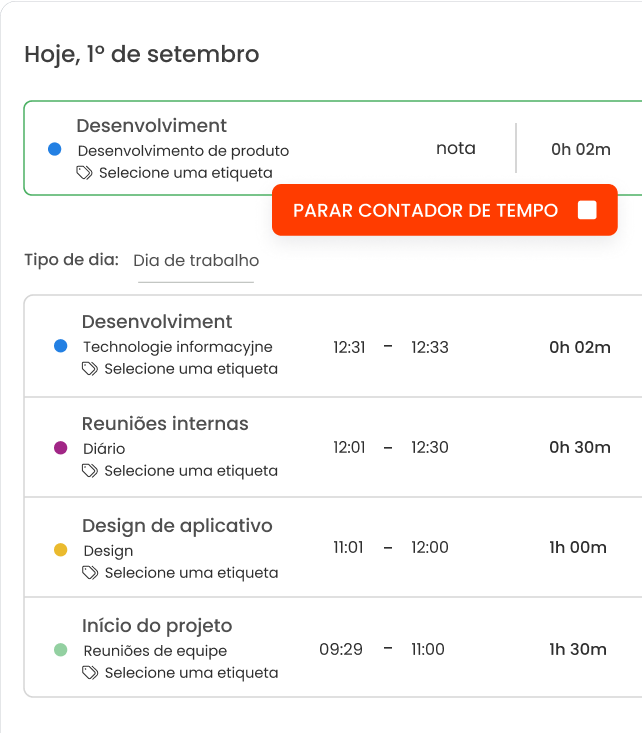This screenshot has width=642, height=733.
Task: Change the 12:30 end time of Reuniões internas
Action: [429, 448]
